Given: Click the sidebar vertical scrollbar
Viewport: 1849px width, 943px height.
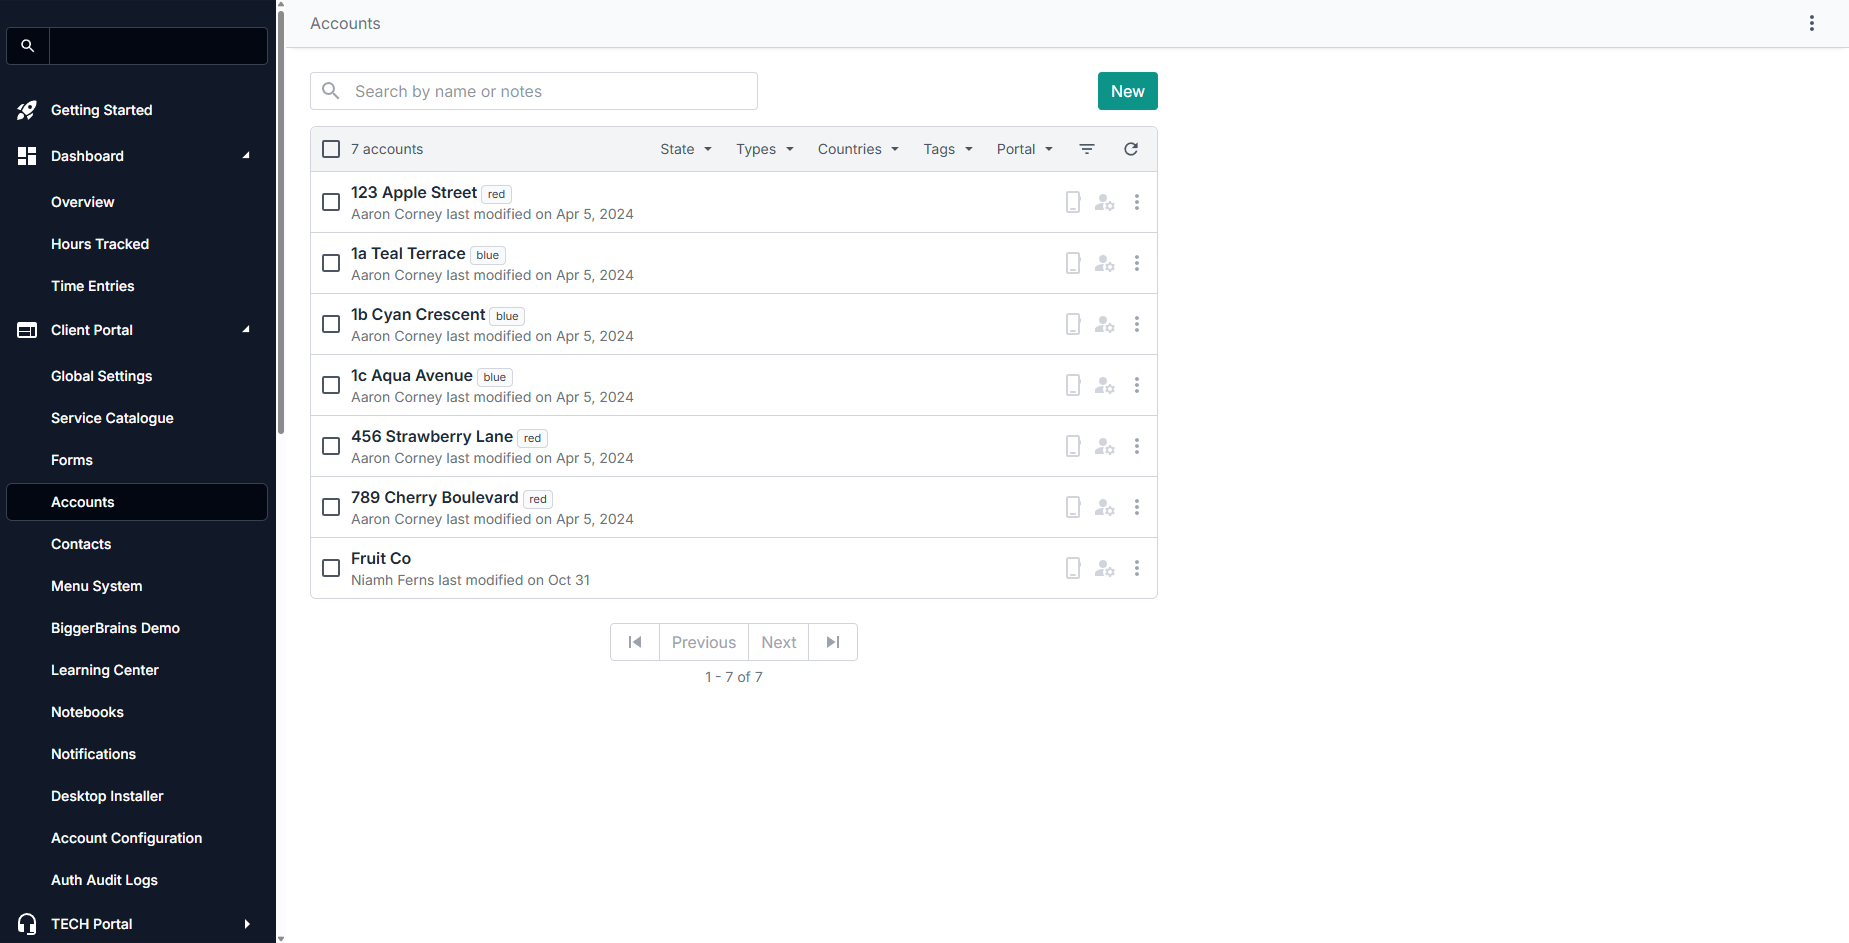Looking at the screenshot, I should [x=281, y=220].
